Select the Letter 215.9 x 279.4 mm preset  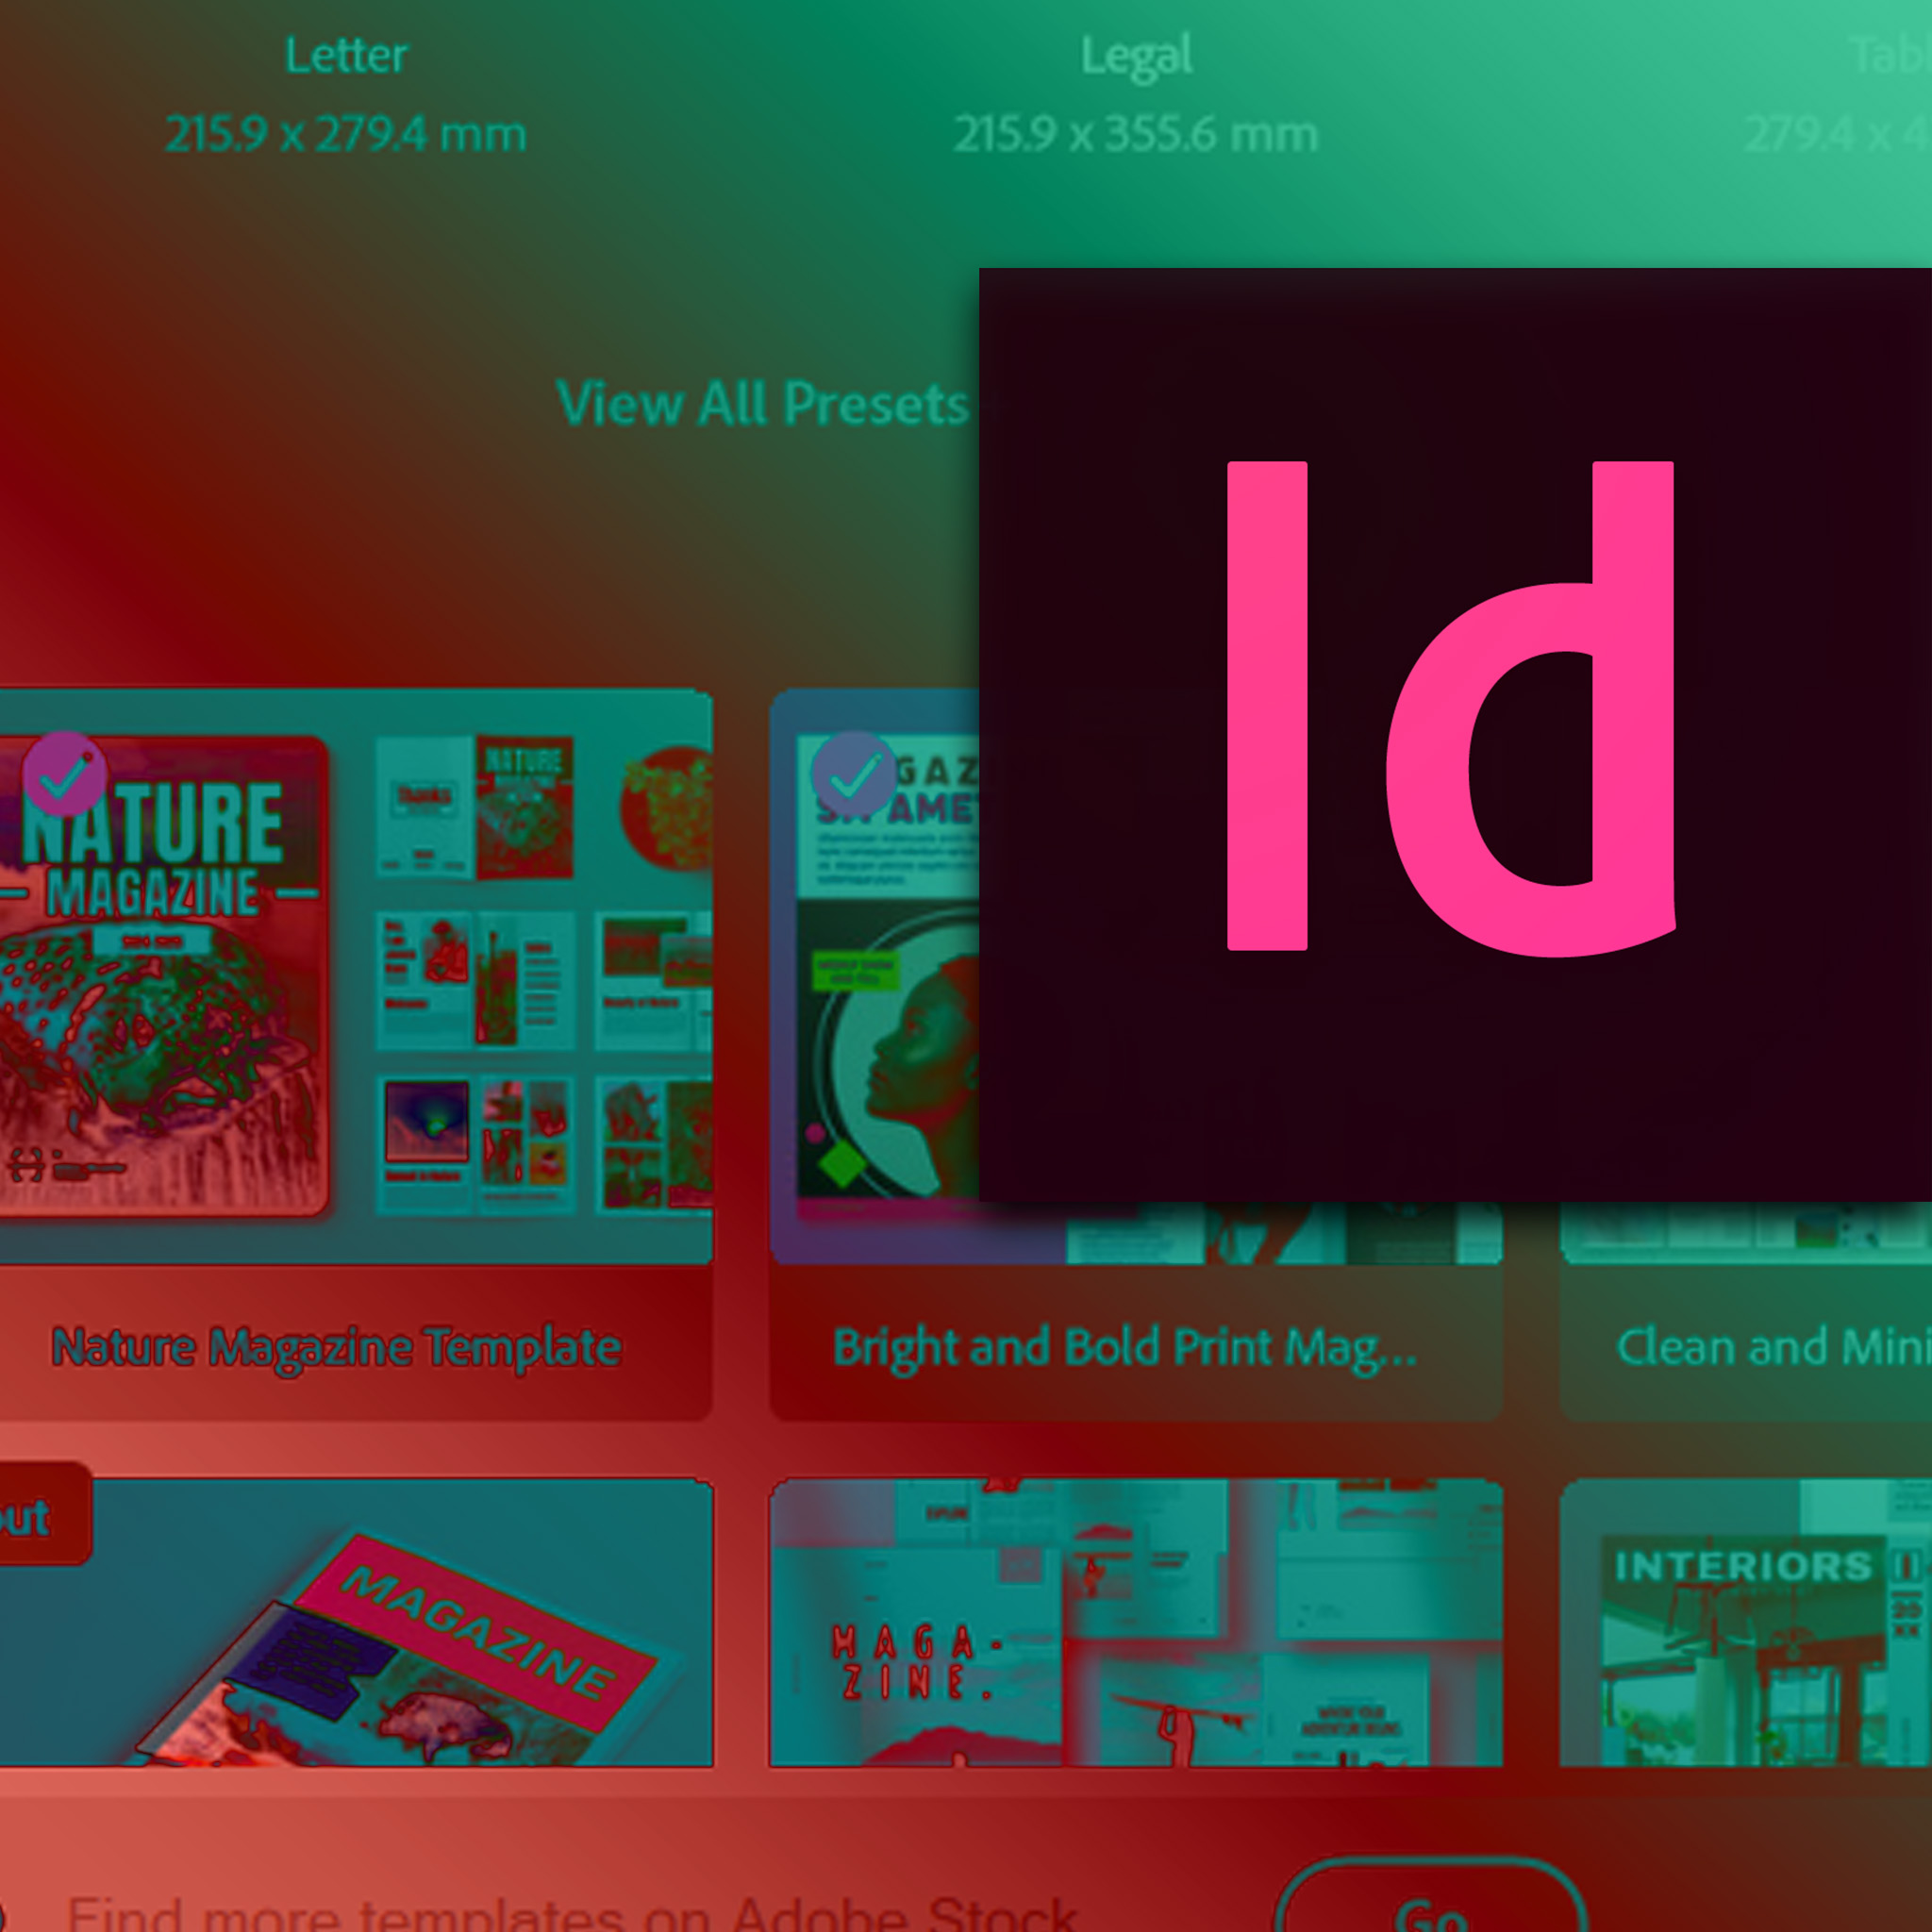[x=346, y=95]
